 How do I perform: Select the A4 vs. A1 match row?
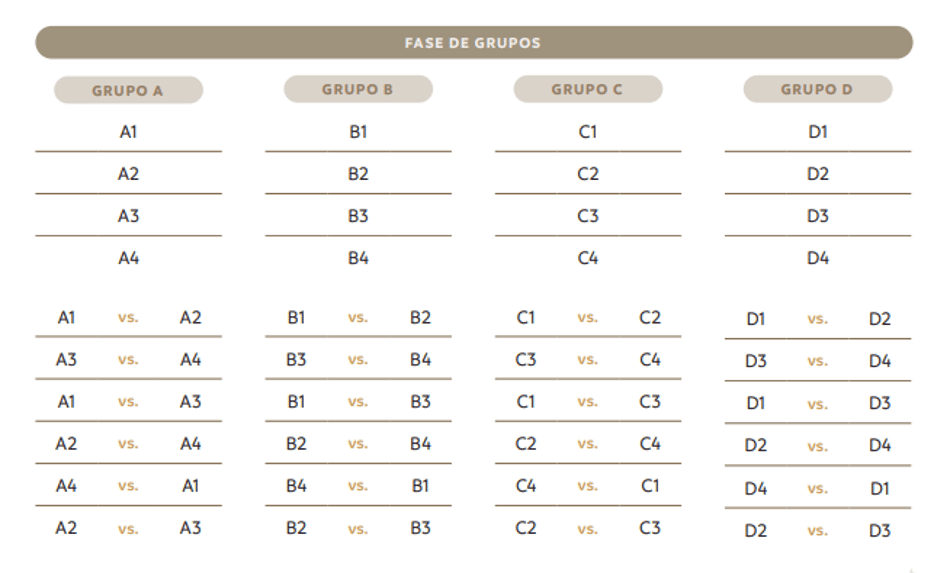pos(128,486)
